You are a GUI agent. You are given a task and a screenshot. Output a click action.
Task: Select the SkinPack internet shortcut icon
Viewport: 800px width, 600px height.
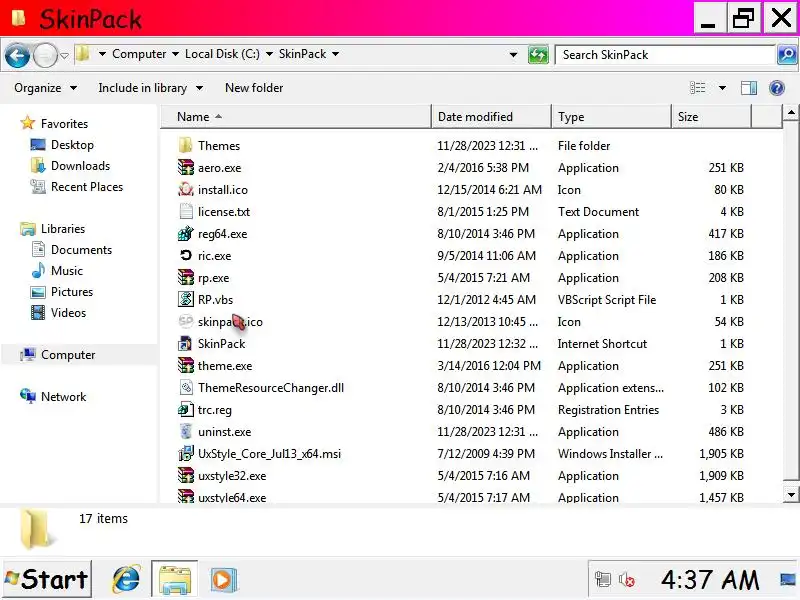tap(186, 343)
